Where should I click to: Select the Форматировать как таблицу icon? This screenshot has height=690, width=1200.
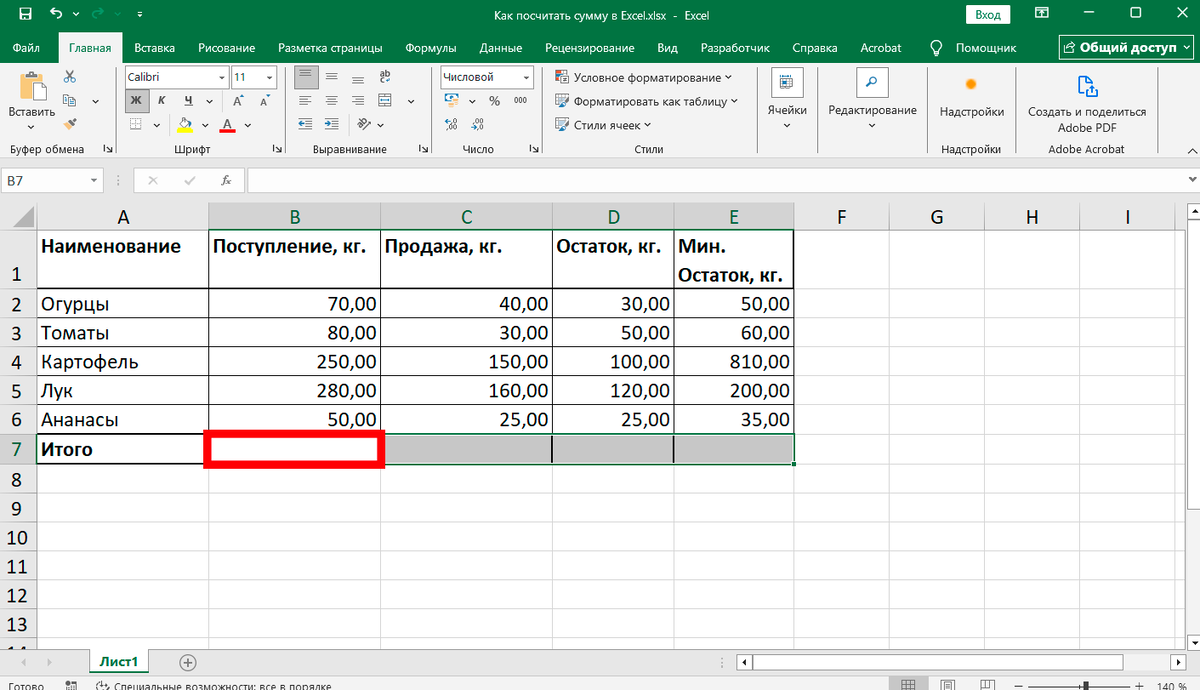point(564,101)
